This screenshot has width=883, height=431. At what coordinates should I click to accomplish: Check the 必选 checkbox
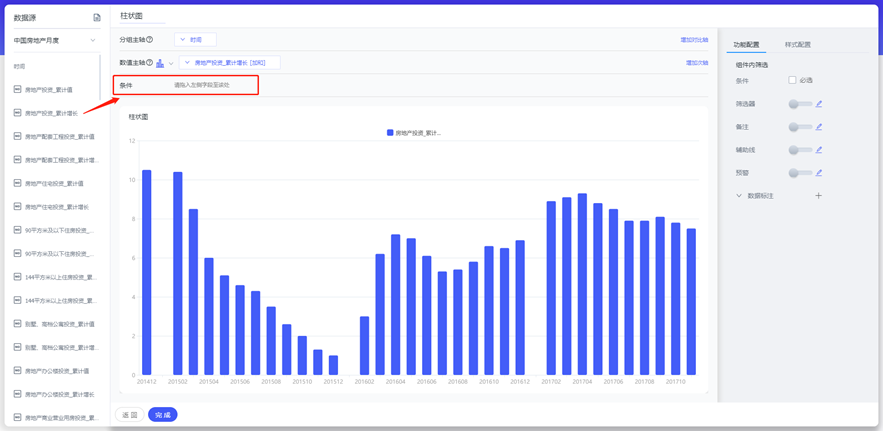pyautogui.click(x=792, y=81)
